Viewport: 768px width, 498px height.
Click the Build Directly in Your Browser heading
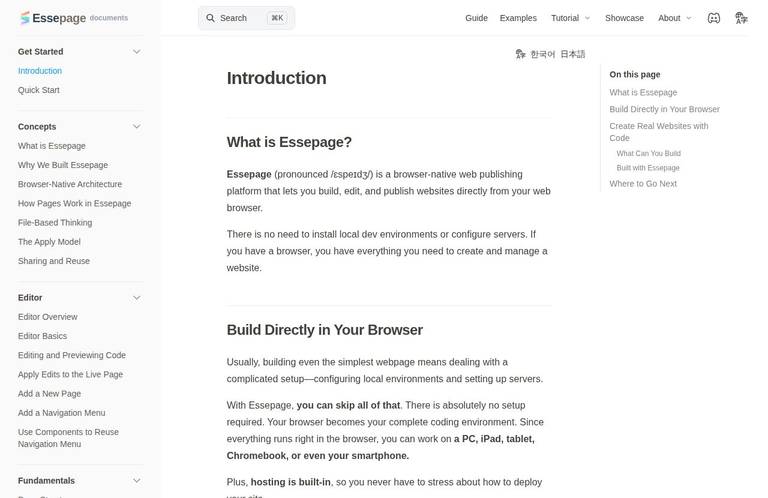[324, 330]
